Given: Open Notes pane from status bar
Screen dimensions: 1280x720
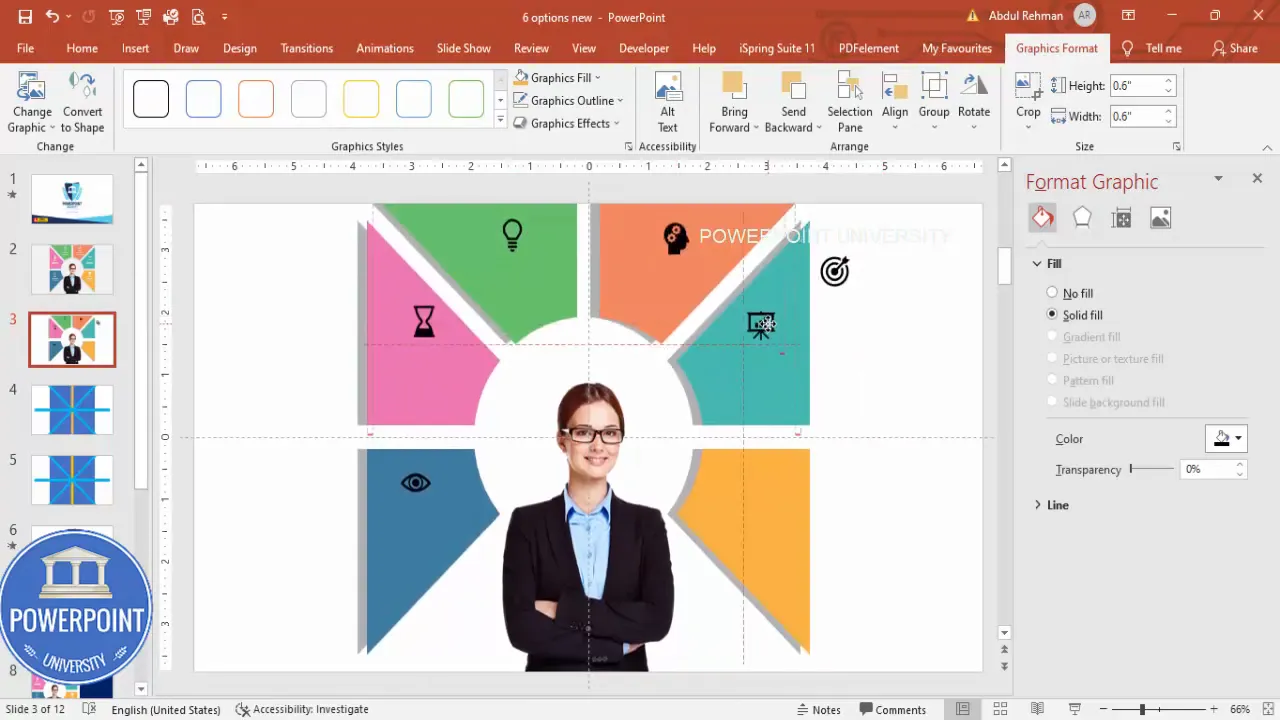Looking at the screenshot, I should point(818,709).
